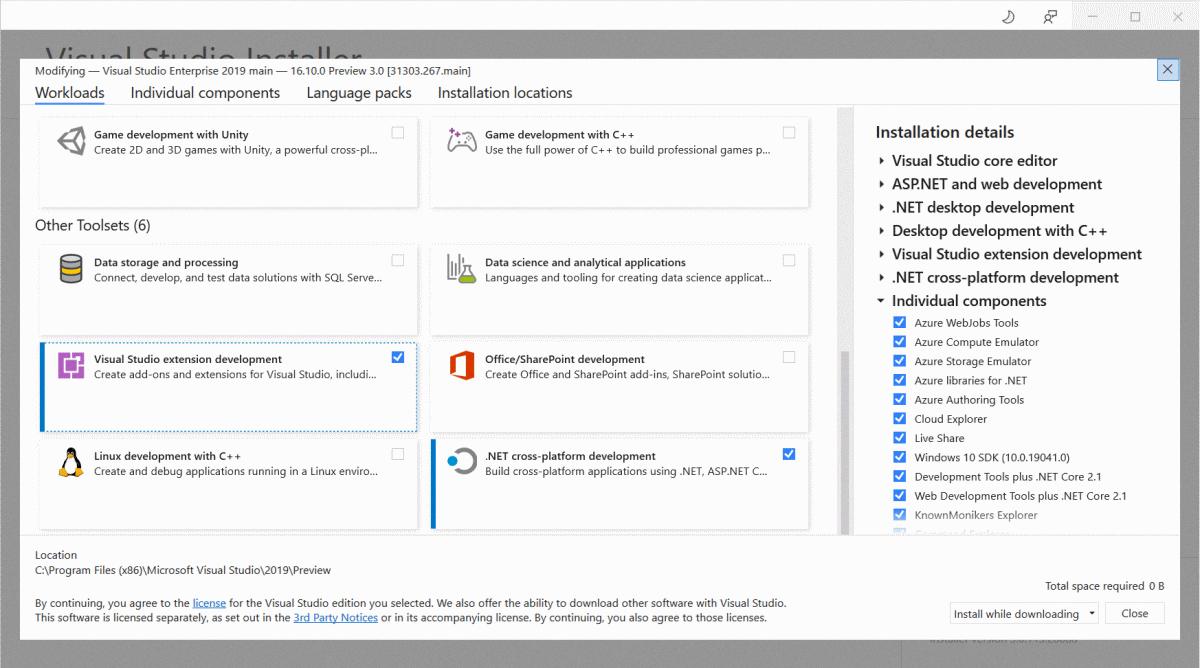Expand .NET desktop development details
Screen dimensions: 1200x668
pyautogui.click(x=881, y=208)
